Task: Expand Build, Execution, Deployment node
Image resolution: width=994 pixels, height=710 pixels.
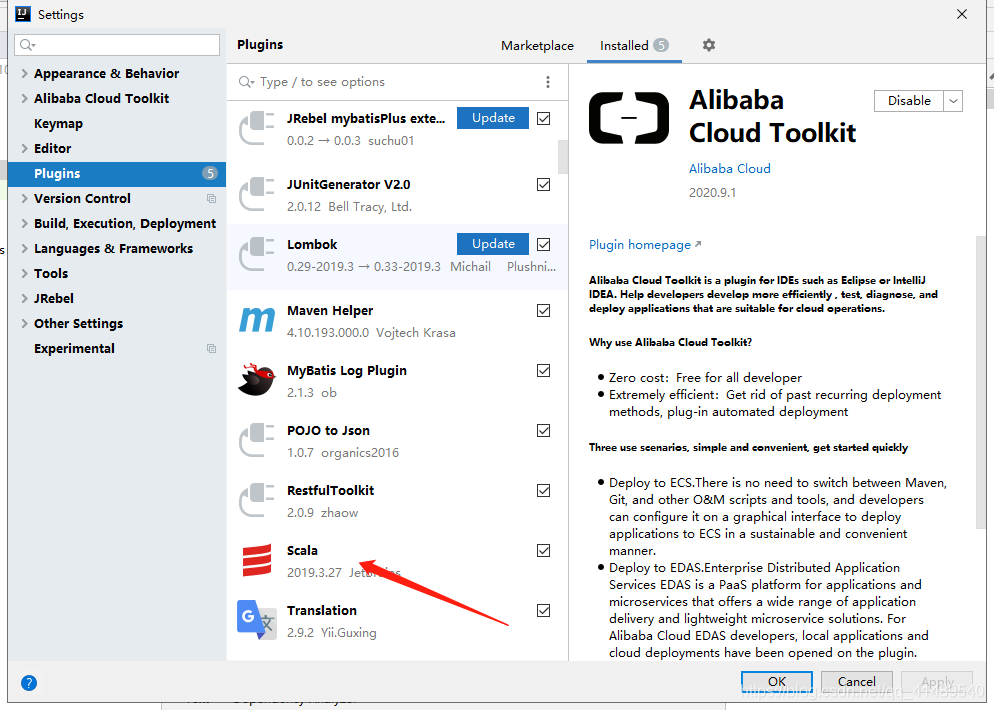Action: click(x=24, y=224)
